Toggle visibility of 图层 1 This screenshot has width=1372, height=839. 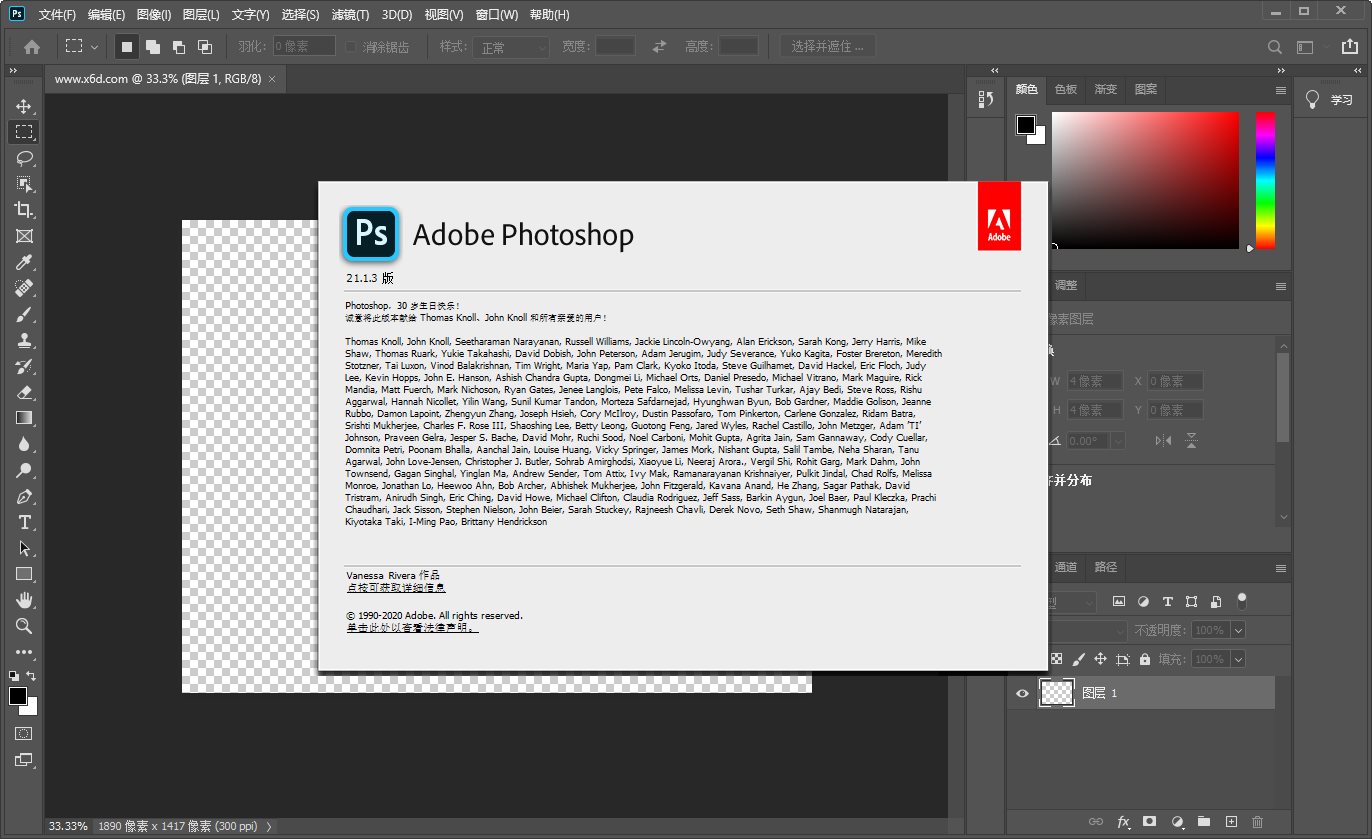click(1022, 693)
